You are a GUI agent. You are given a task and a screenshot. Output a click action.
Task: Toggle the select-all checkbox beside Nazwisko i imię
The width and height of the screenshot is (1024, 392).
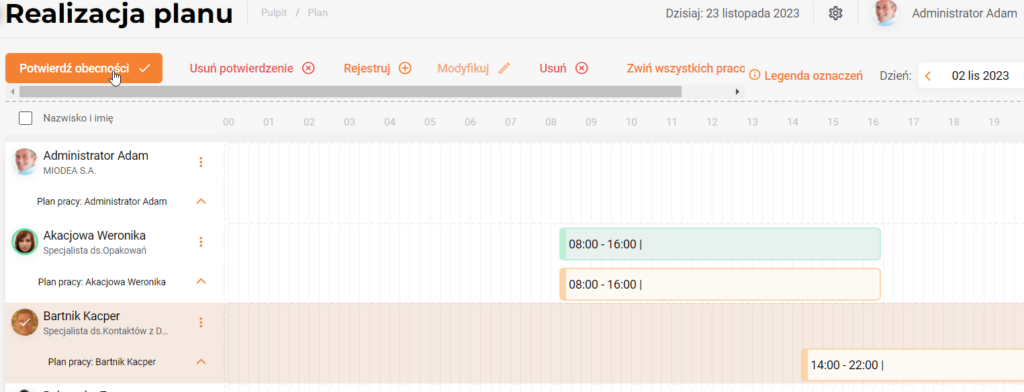[x=25, y=118]
